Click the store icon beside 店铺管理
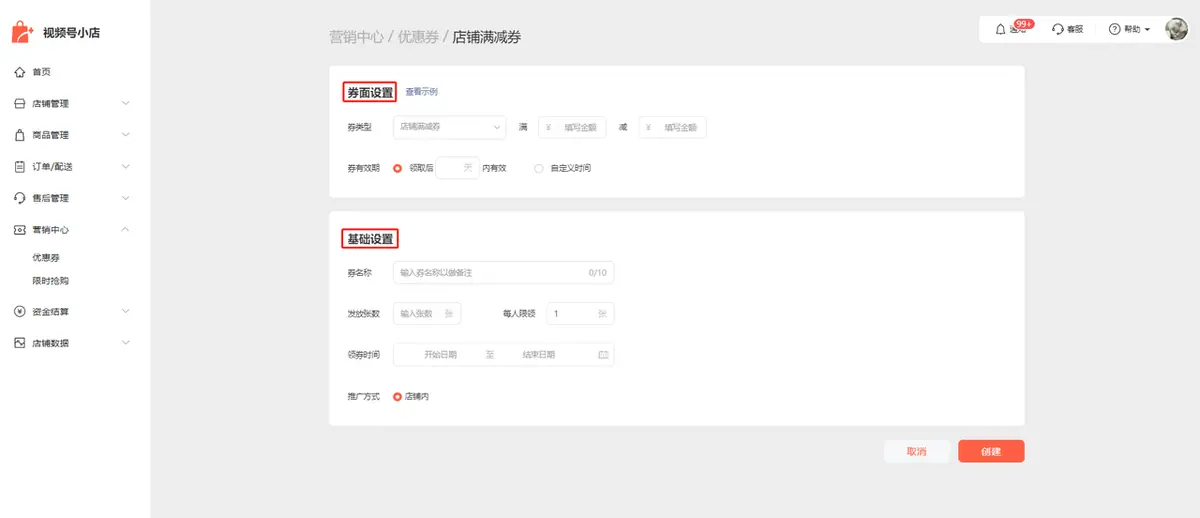Image resolution: width=1200 pixels, height=518 pixels. (20, 103)
